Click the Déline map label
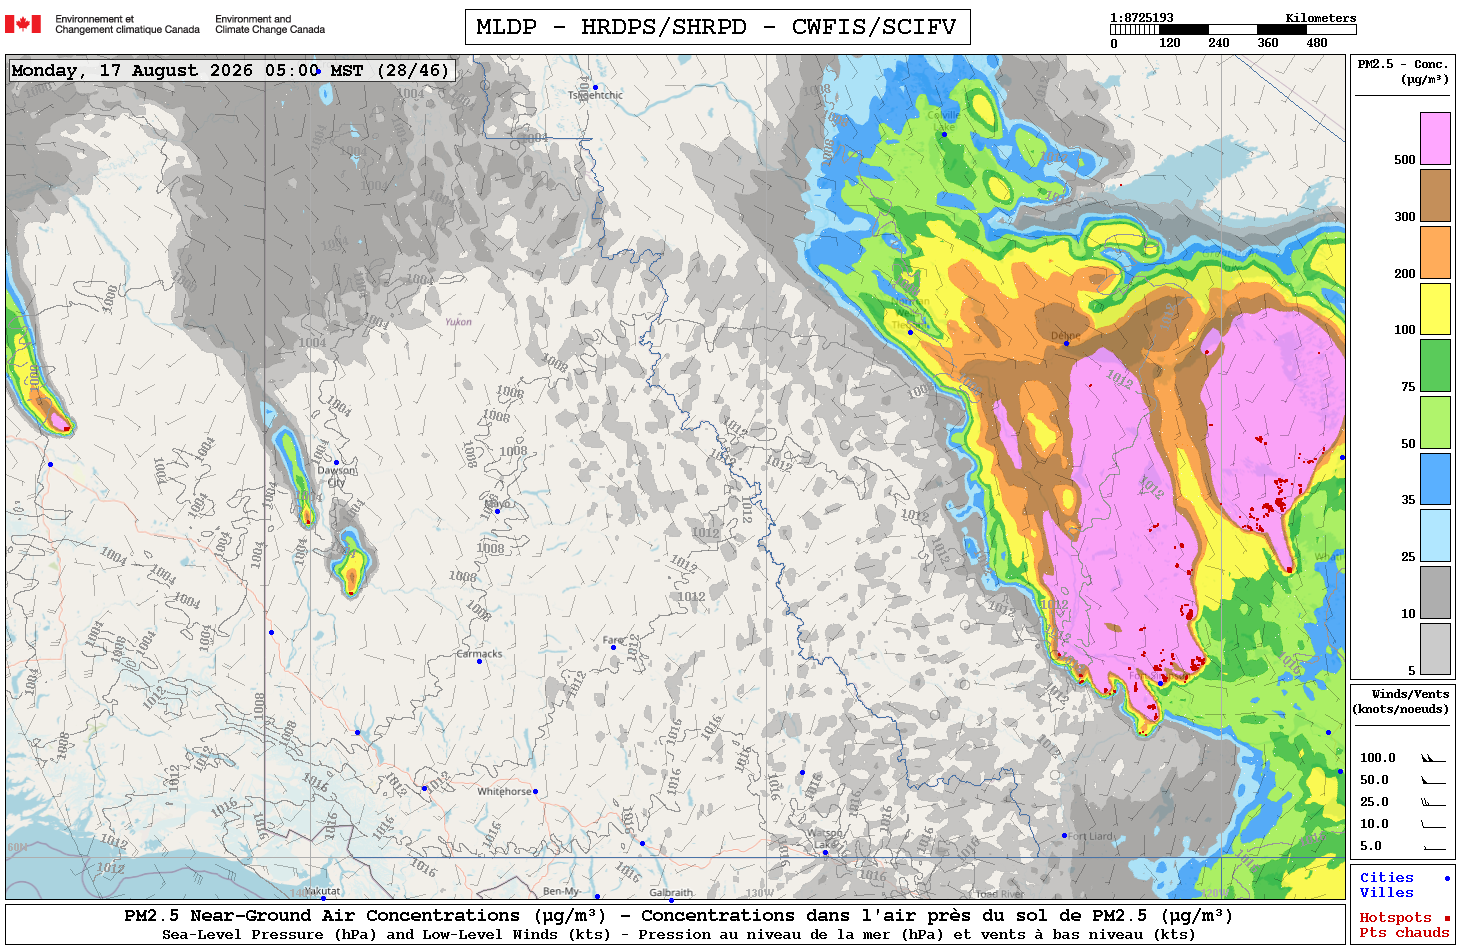Image resolution: width=1460 pixels, height=950 pixels. [1066, 336]
